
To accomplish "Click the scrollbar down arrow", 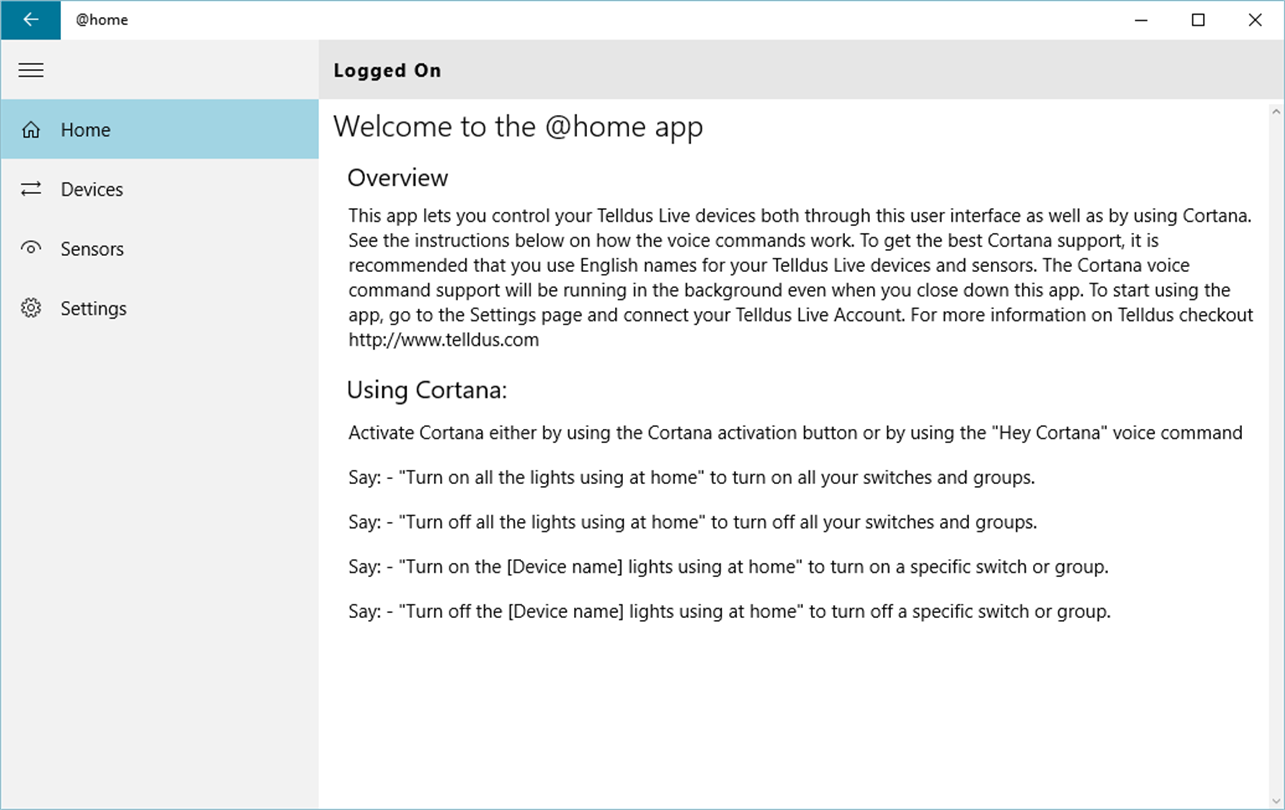I will [1276, 800].
